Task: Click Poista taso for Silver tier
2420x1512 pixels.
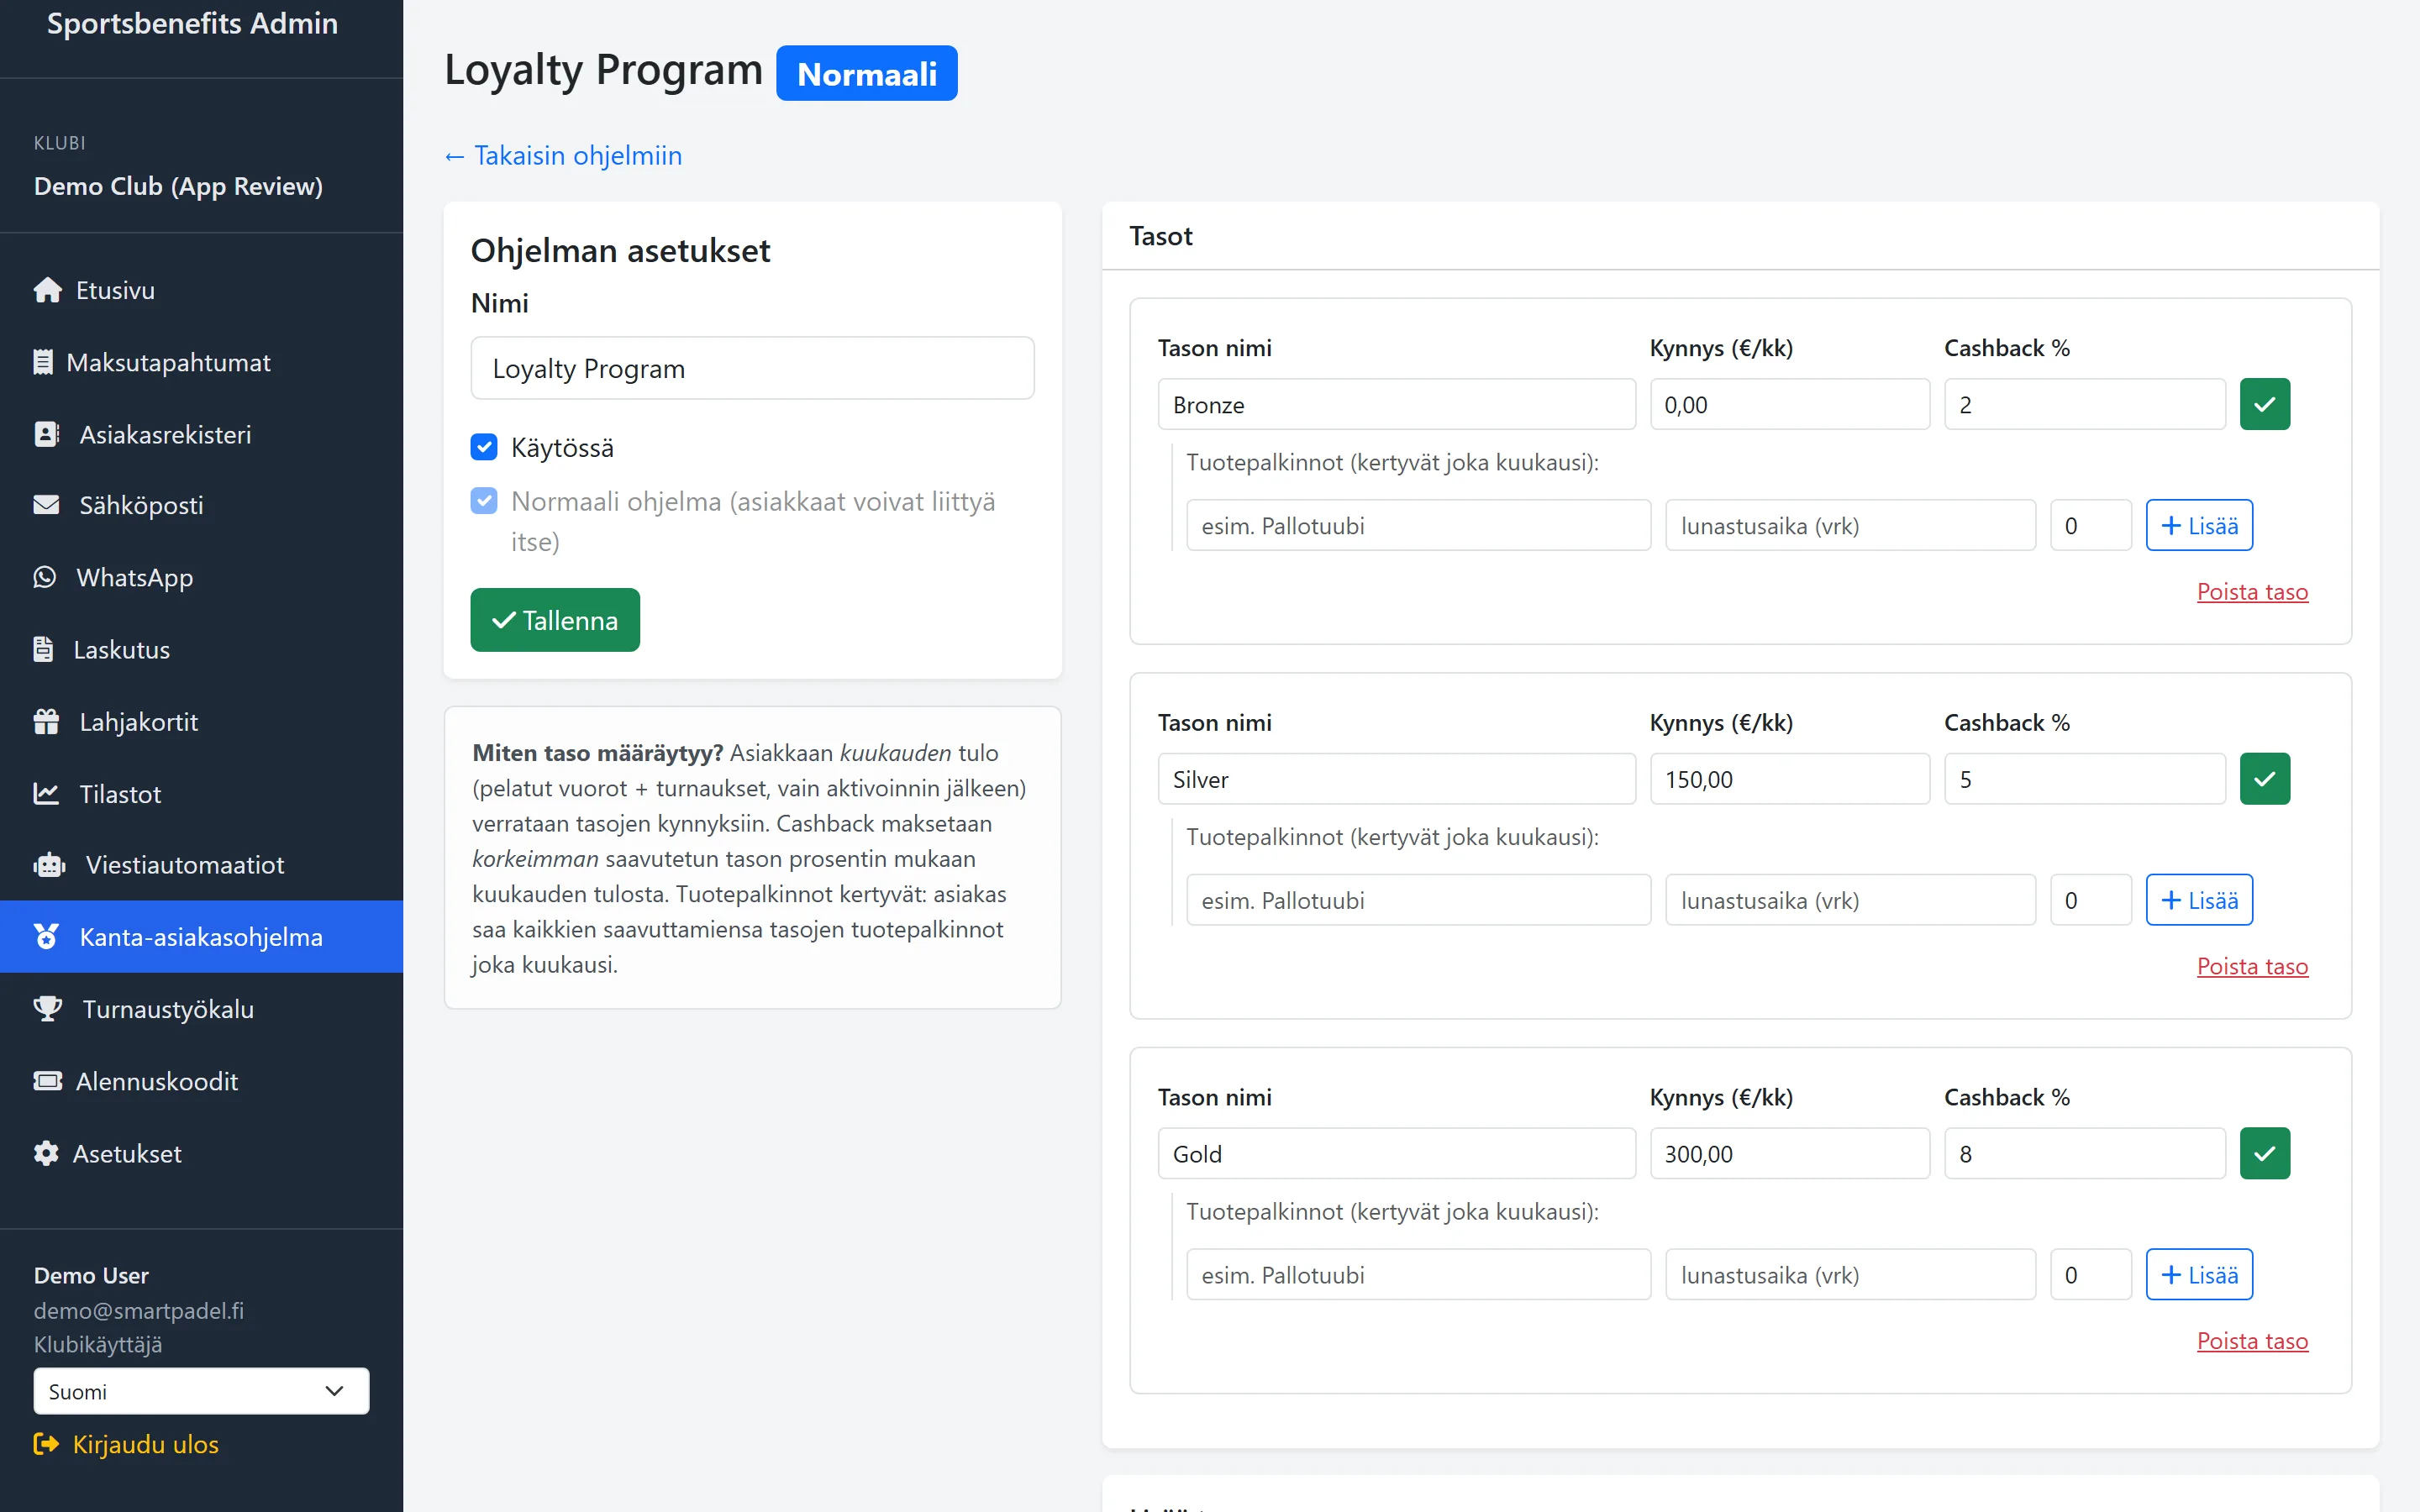Action: 2252,966
